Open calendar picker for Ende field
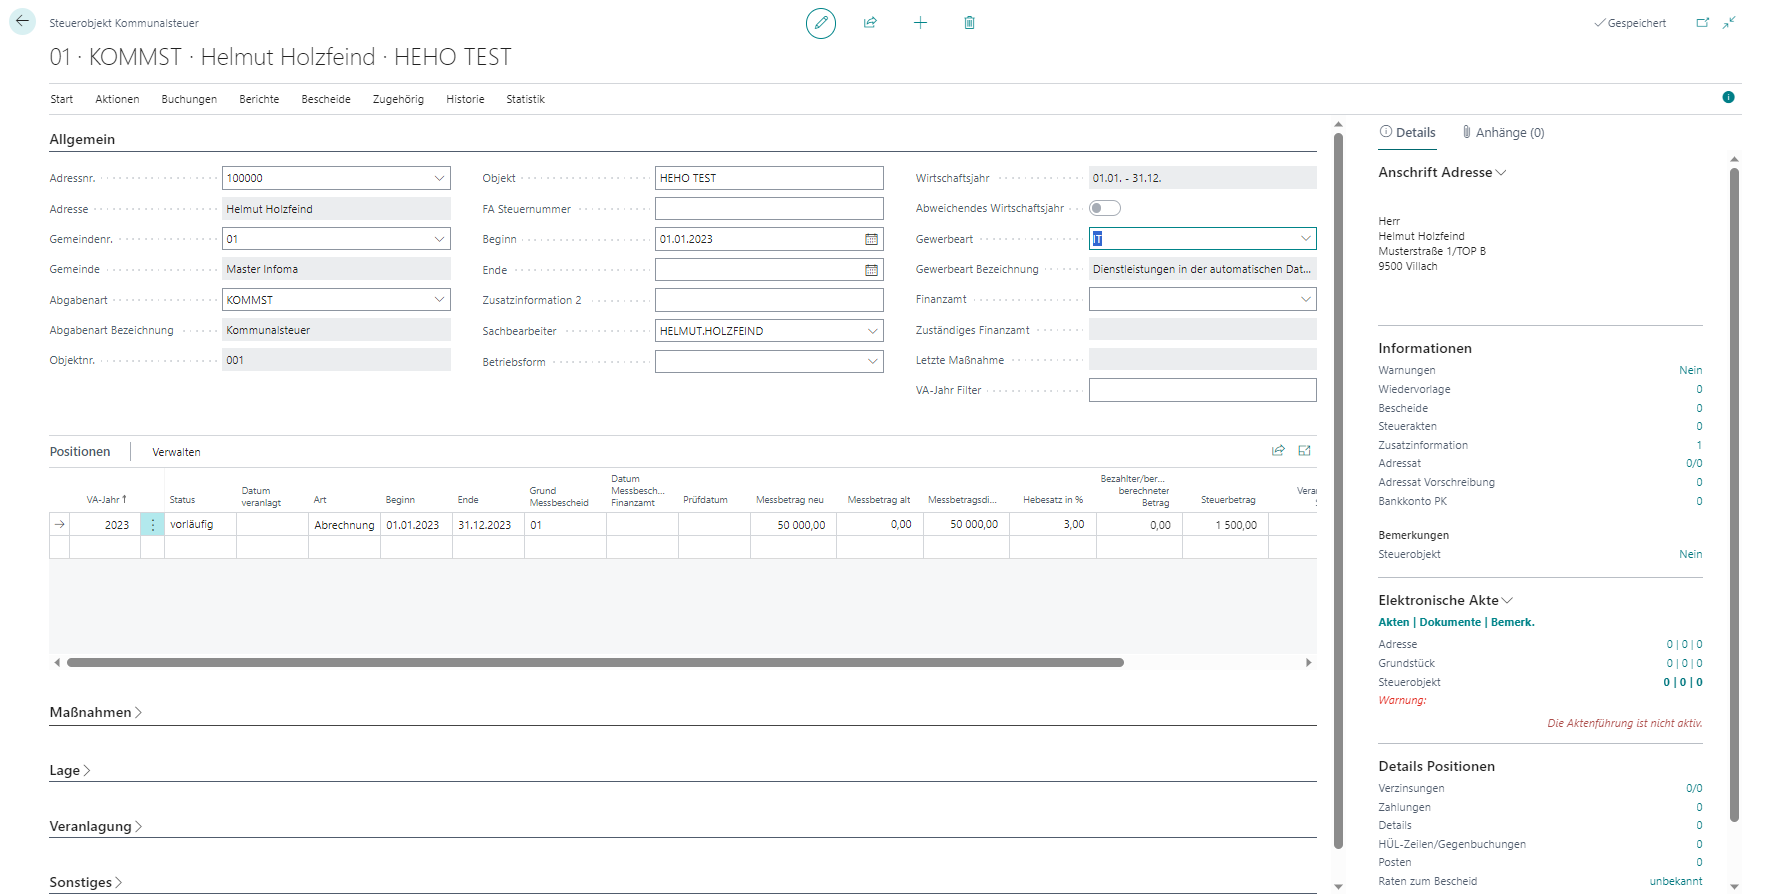Image resolution: width=1792 pixels, height=894 pixels. point(871,270)
